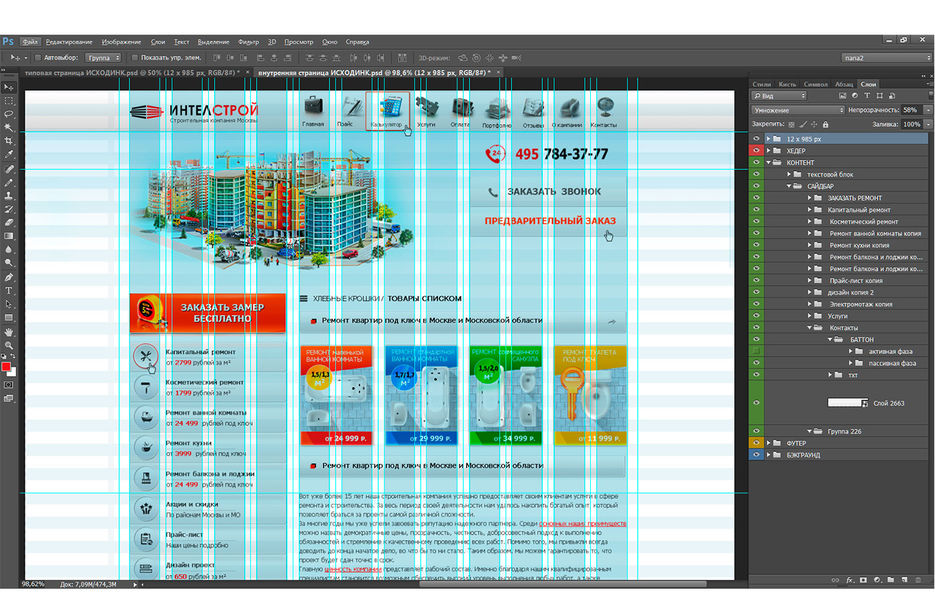Viewport: 935px width, 604px height.
Task: Filter layers by adjustment layers icon
Action: [x=854, y=95]
